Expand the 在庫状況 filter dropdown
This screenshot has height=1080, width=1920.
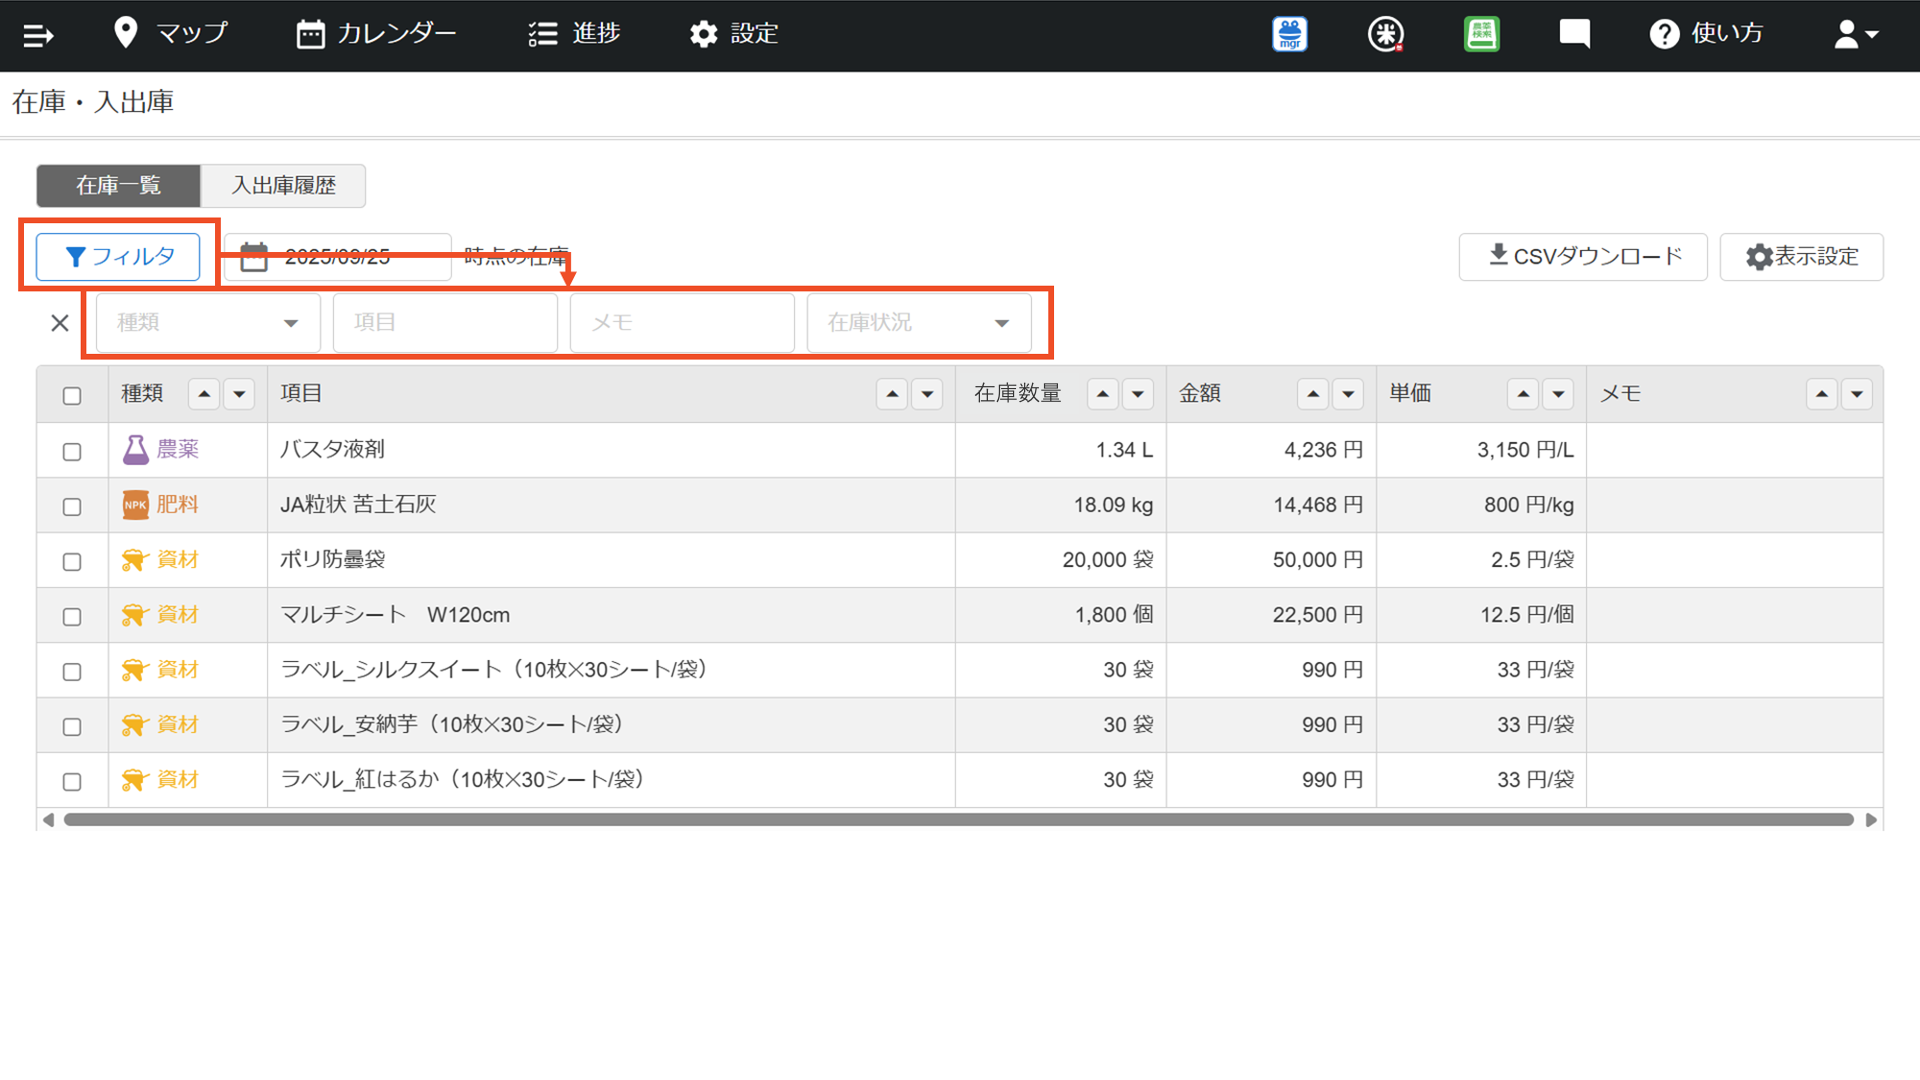click(x=919, y=323)
